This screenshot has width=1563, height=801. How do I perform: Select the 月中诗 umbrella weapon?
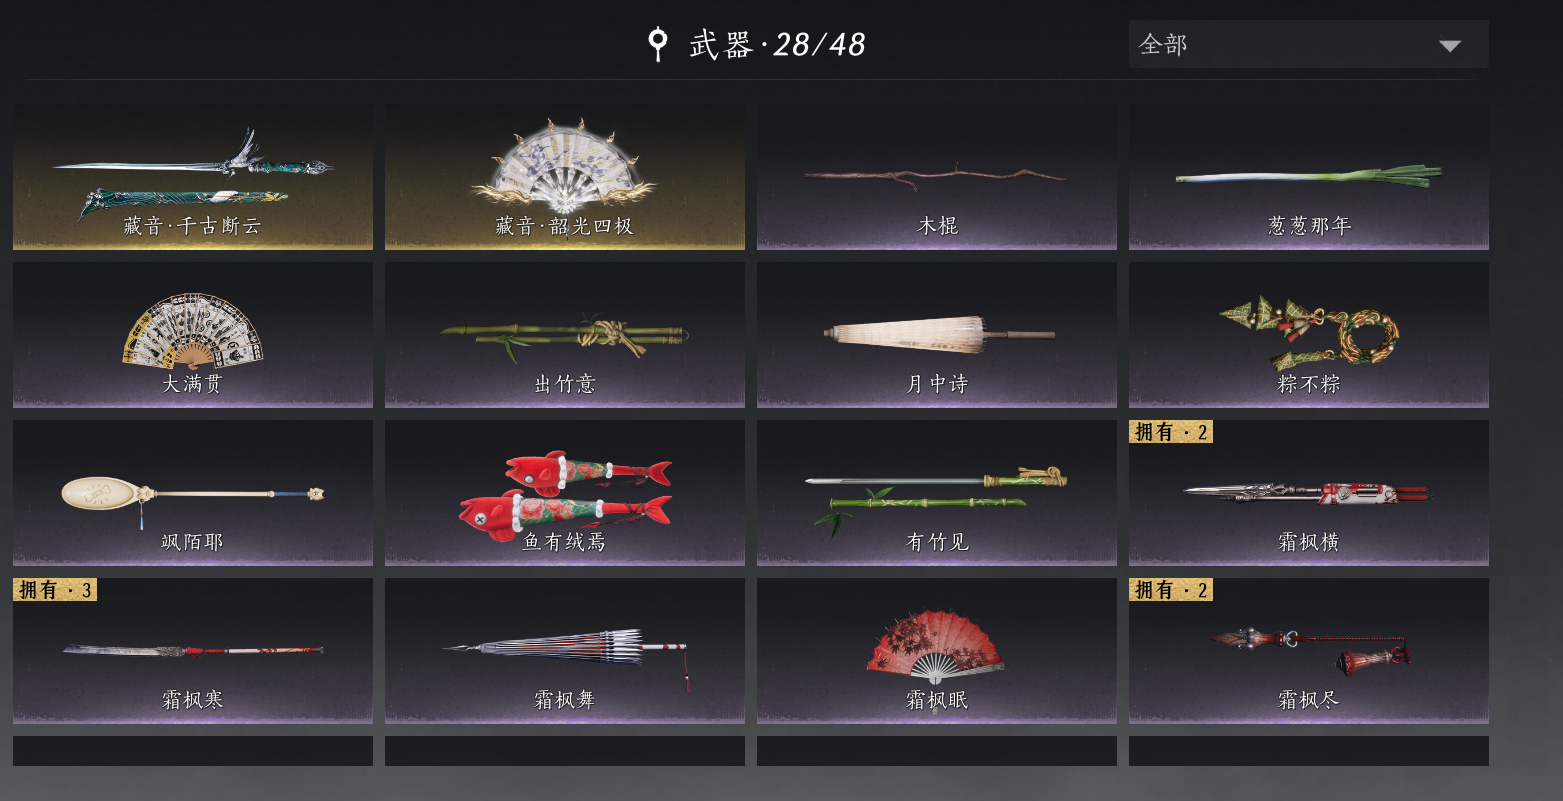[937, 335]
